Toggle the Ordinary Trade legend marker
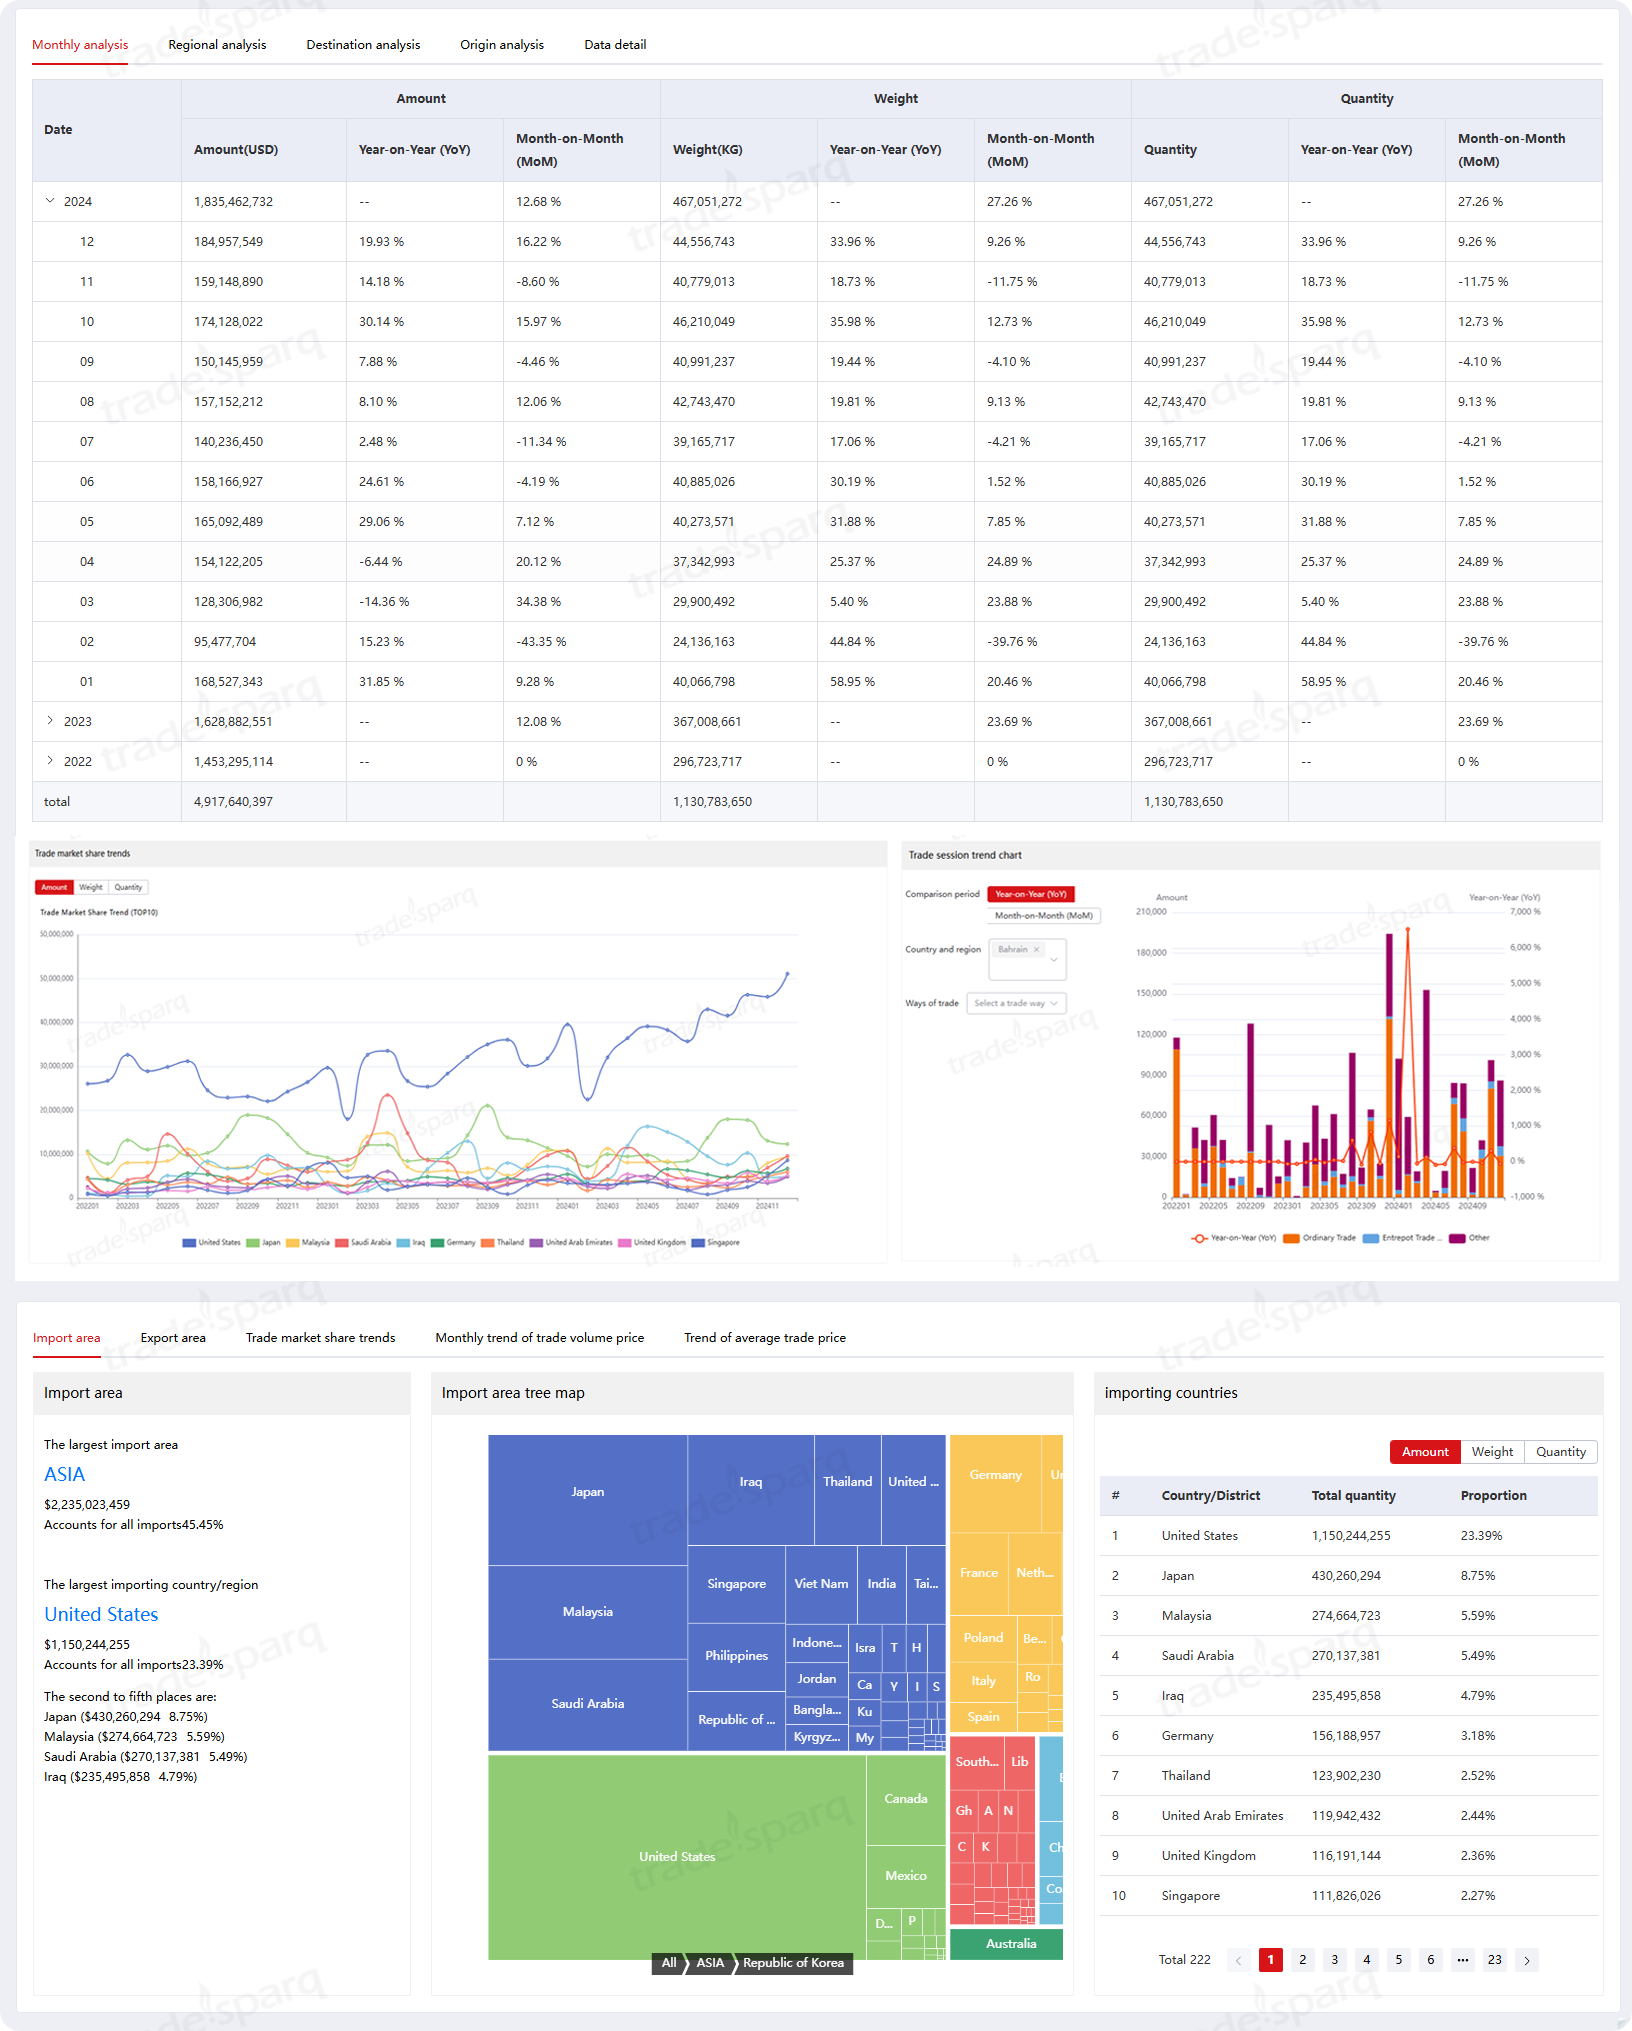Image resolution: width=1632 pixels, height=2031 pixels. pos(1291,1238)
